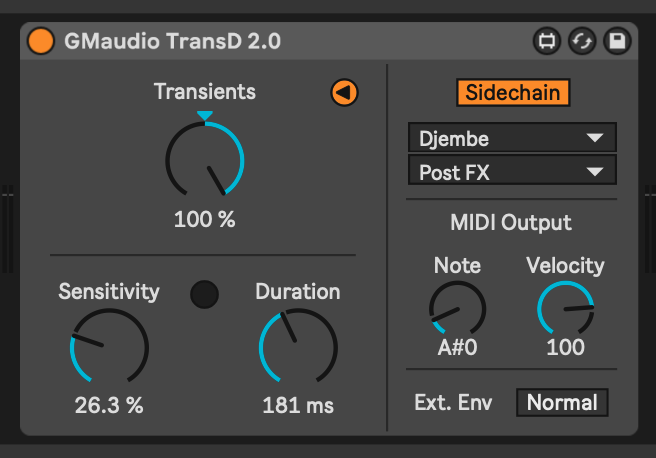The width and height of the screenshot is (656, 458).
Task: Click the MIDI Output section label
Action: [511, 222]
